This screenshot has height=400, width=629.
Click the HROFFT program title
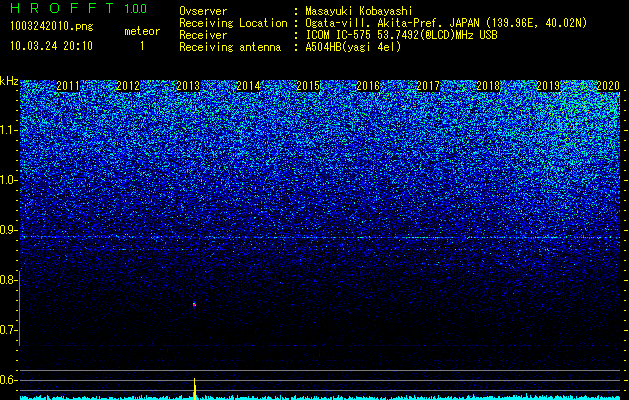click(x=62, y=8)
